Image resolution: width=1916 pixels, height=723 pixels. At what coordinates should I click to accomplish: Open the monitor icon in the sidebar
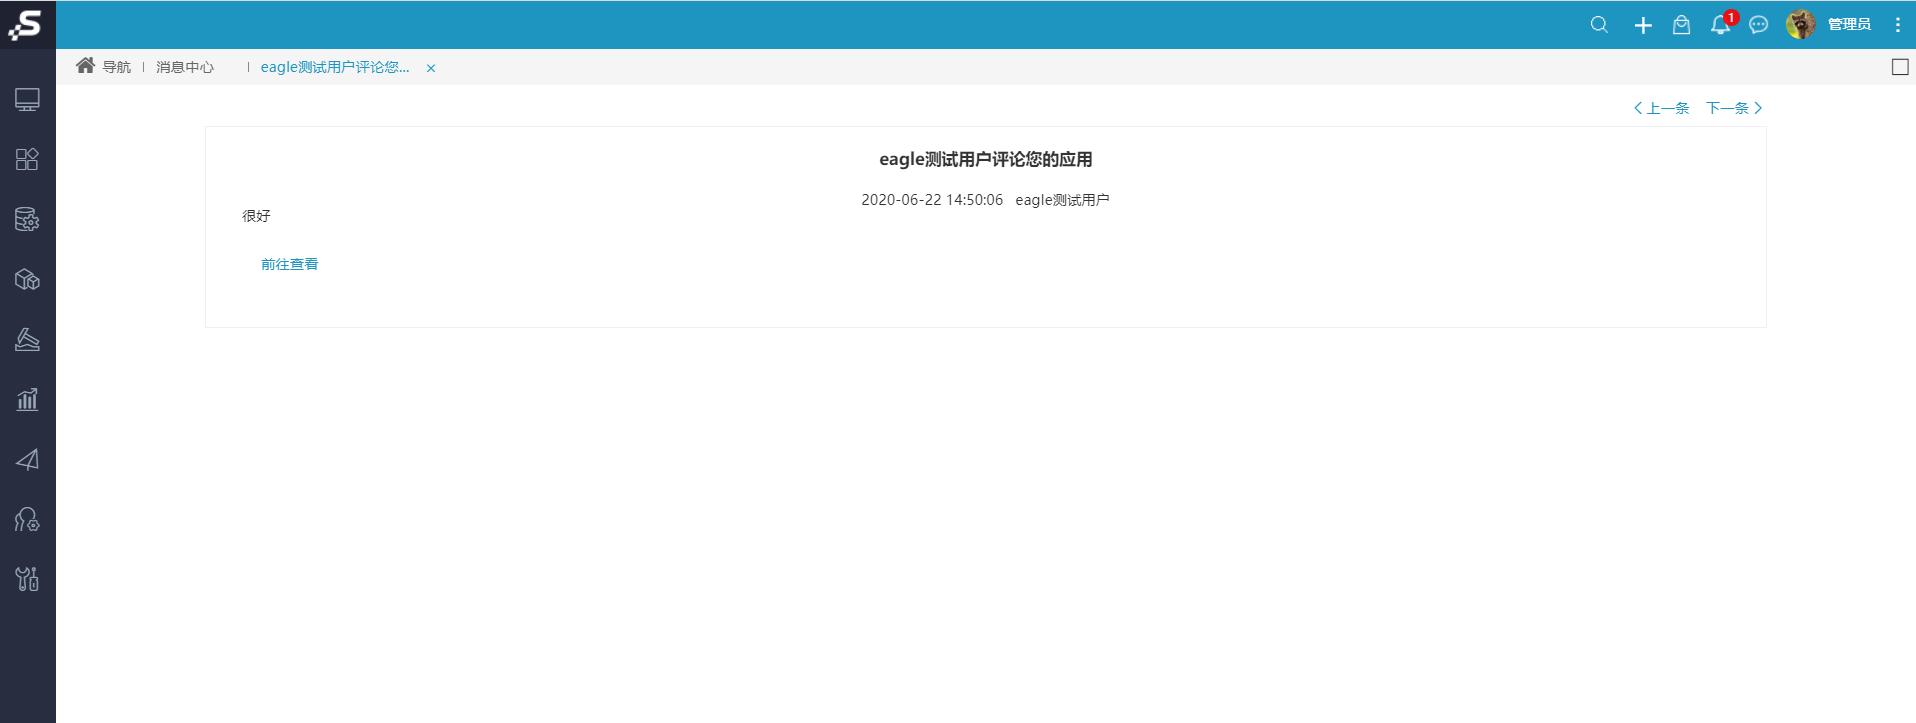point(27,100)
